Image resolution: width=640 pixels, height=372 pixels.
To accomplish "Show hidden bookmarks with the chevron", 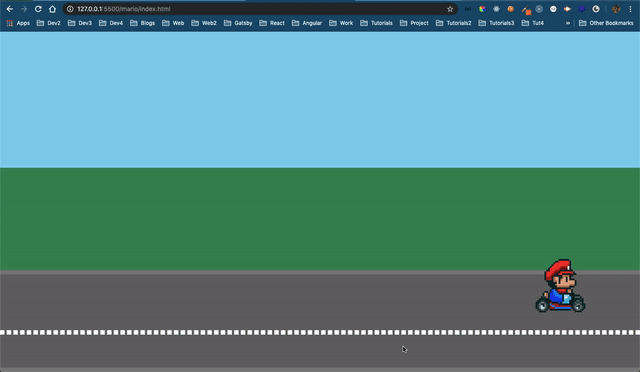I will pyautogui.click(x=567, y=23).
